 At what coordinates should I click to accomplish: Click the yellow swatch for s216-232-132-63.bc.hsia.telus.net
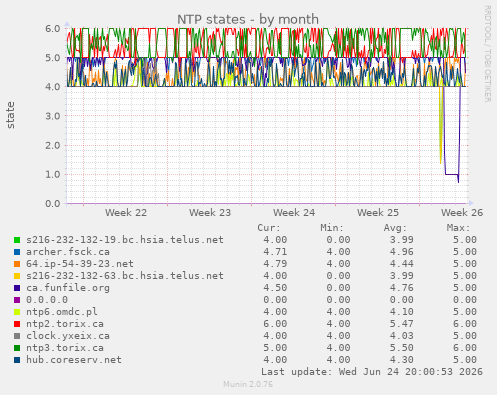(17, 276)
